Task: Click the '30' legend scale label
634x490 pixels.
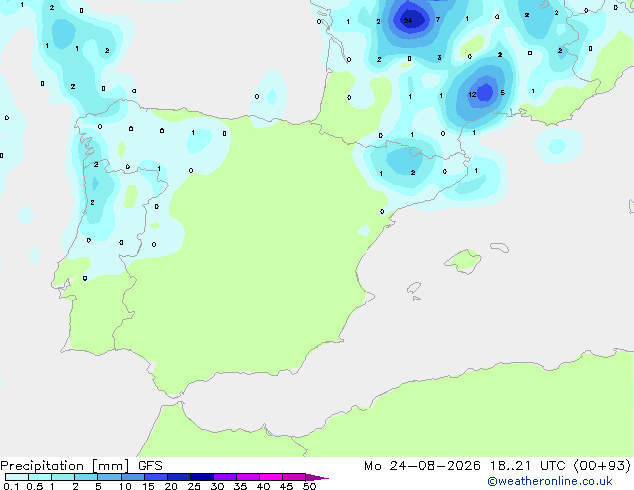Action: (x=217, y=486)
